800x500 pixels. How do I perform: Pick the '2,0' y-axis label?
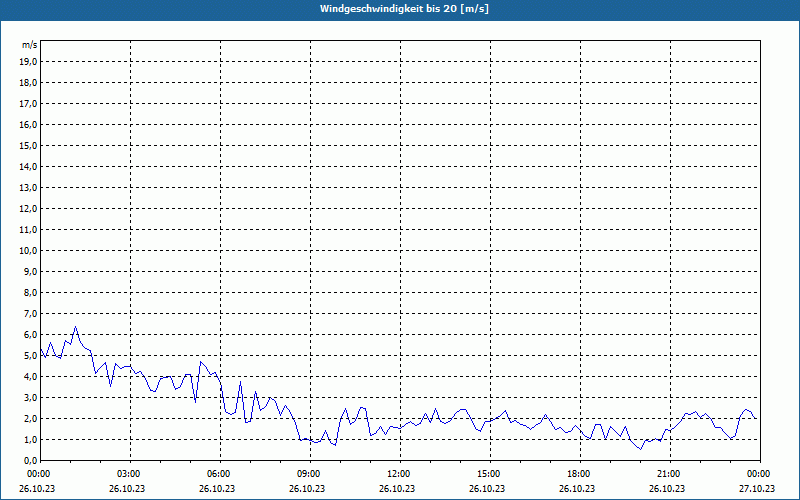click(x=30, y=418)
